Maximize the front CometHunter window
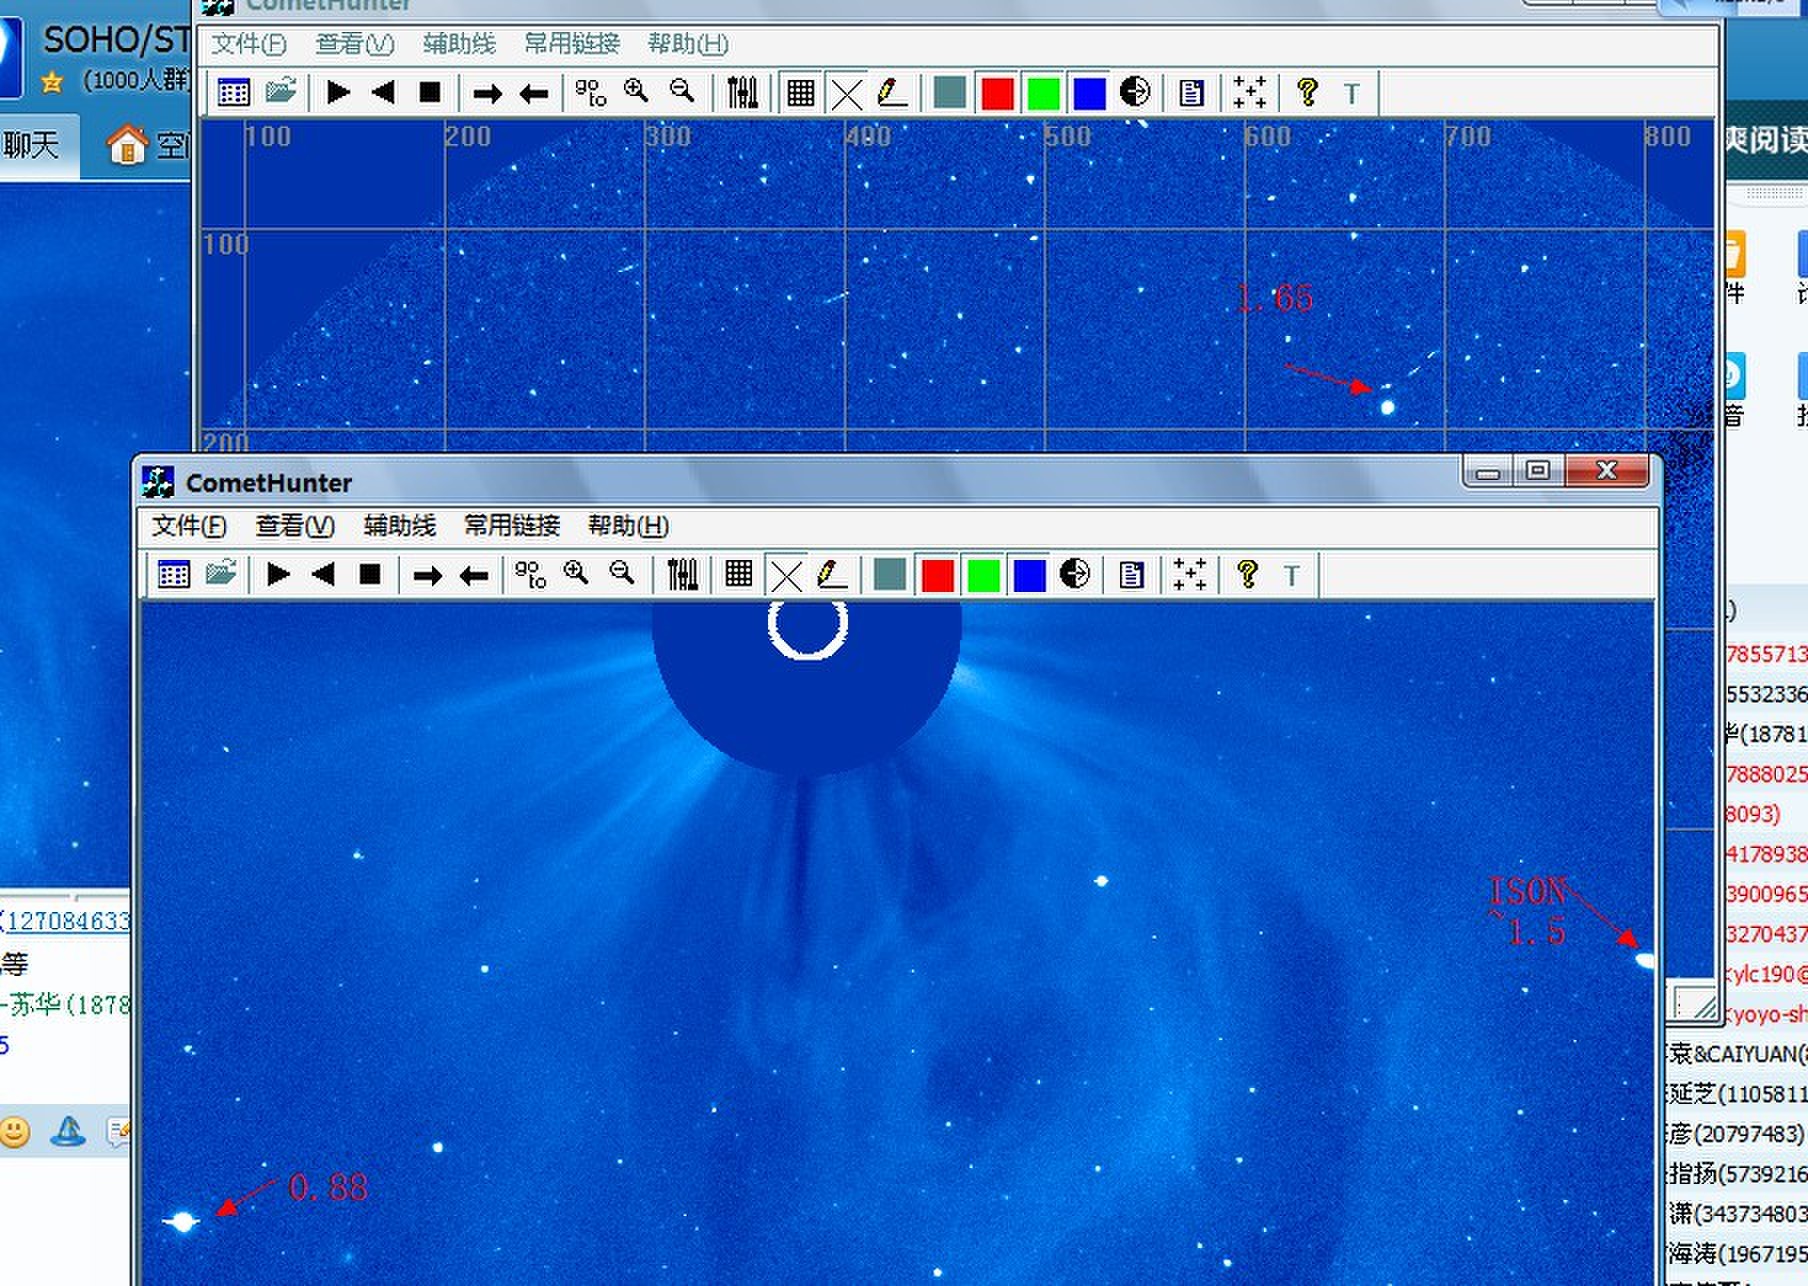The height and width of the screenshot is (1286, 1808). (x=1539, y=470)
